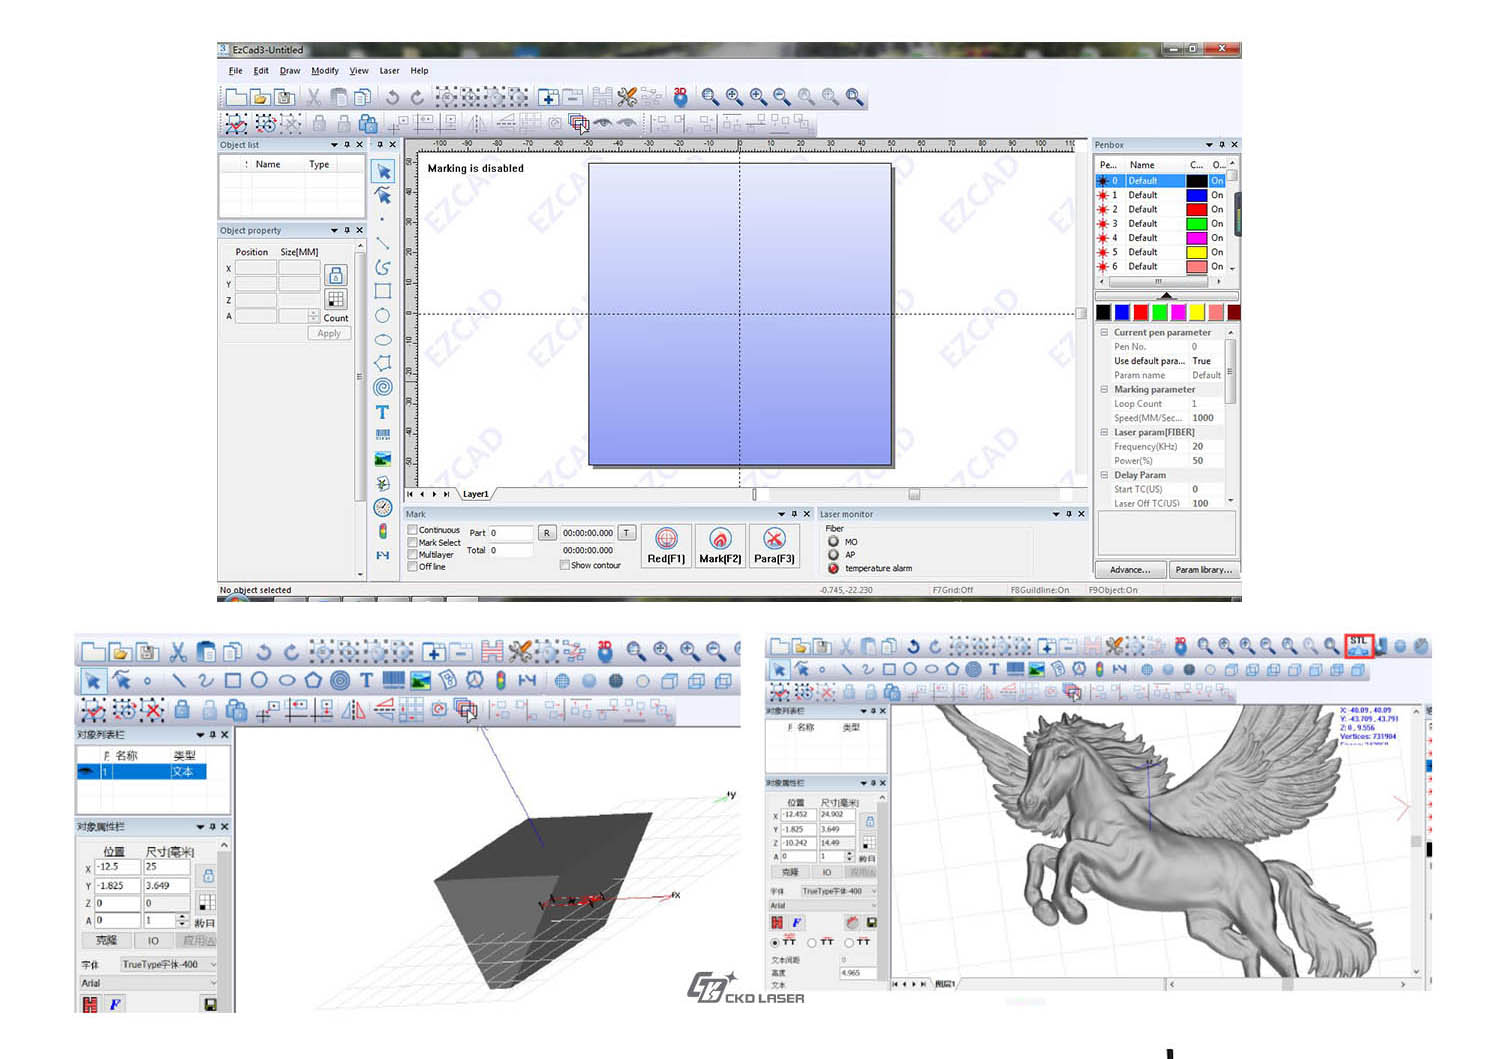Open the Param library dialog
1500x1059 pixels.
click(1204, 569)
